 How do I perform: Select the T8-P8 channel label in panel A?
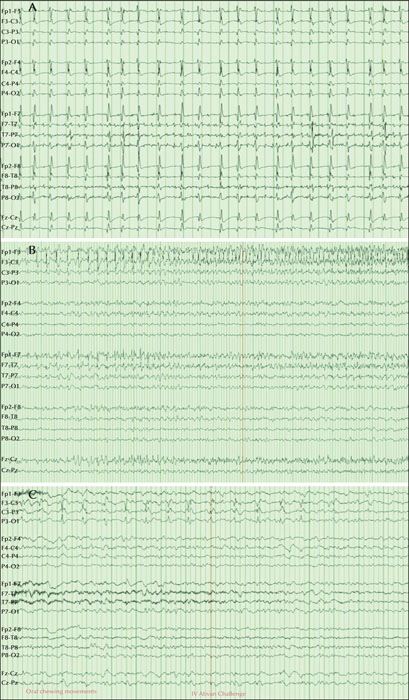pos(11,187)
